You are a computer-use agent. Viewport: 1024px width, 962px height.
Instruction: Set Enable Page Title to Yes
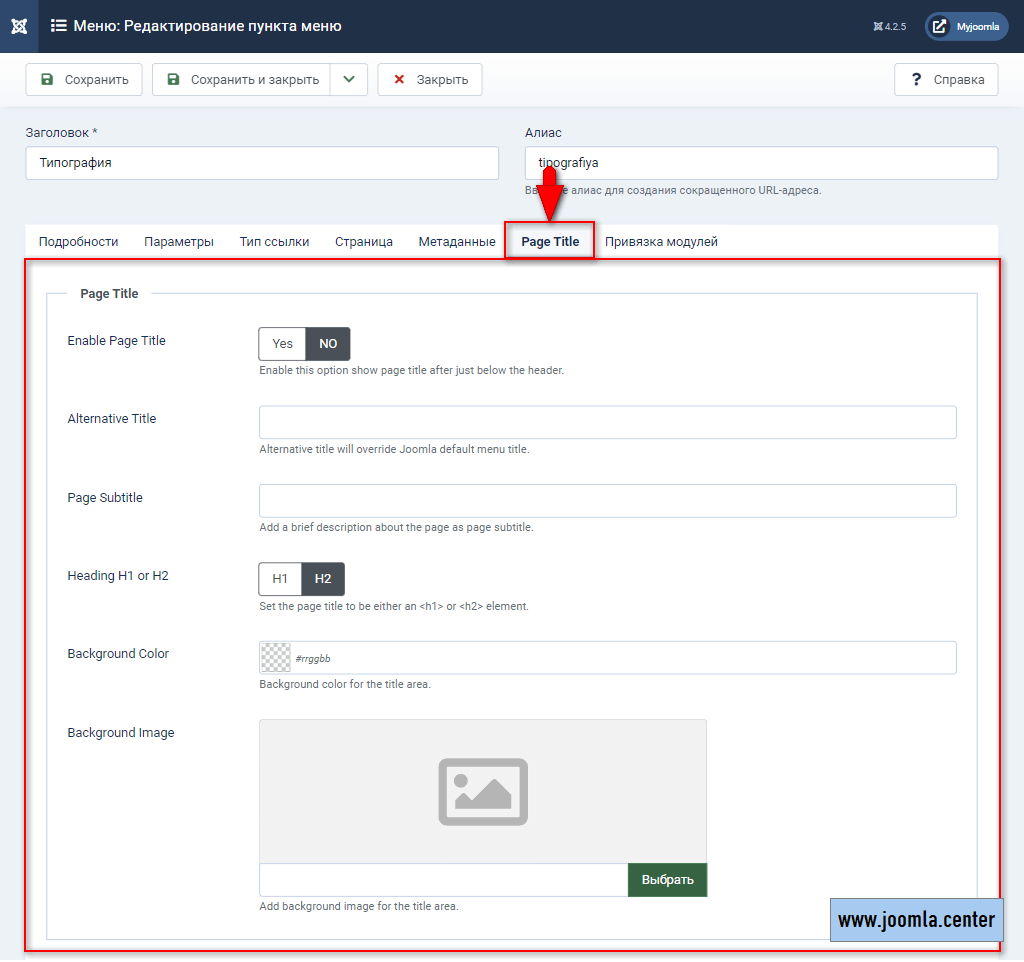coord(282,344)
